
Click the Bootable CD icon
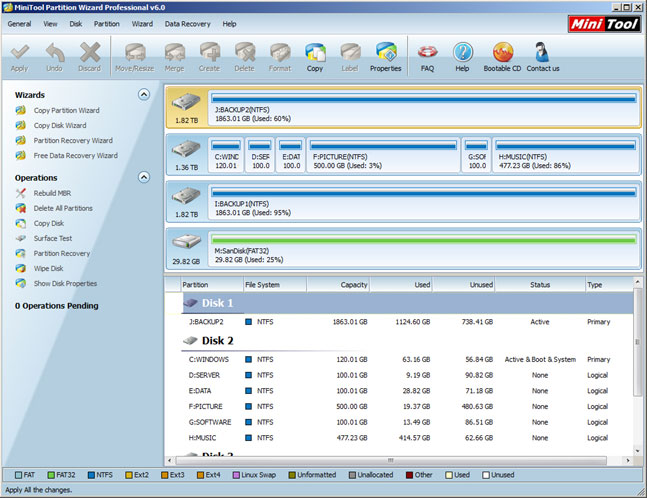(503, 52)
